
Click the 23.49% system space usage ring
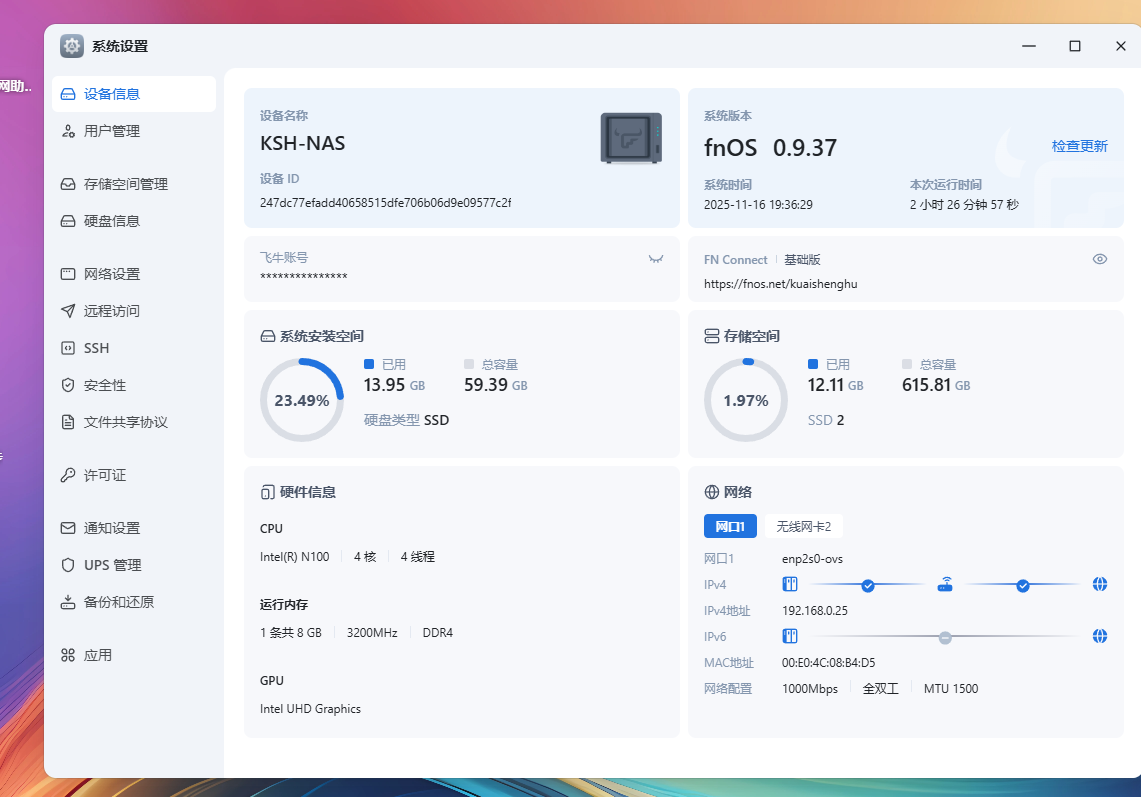pos(302,400)
